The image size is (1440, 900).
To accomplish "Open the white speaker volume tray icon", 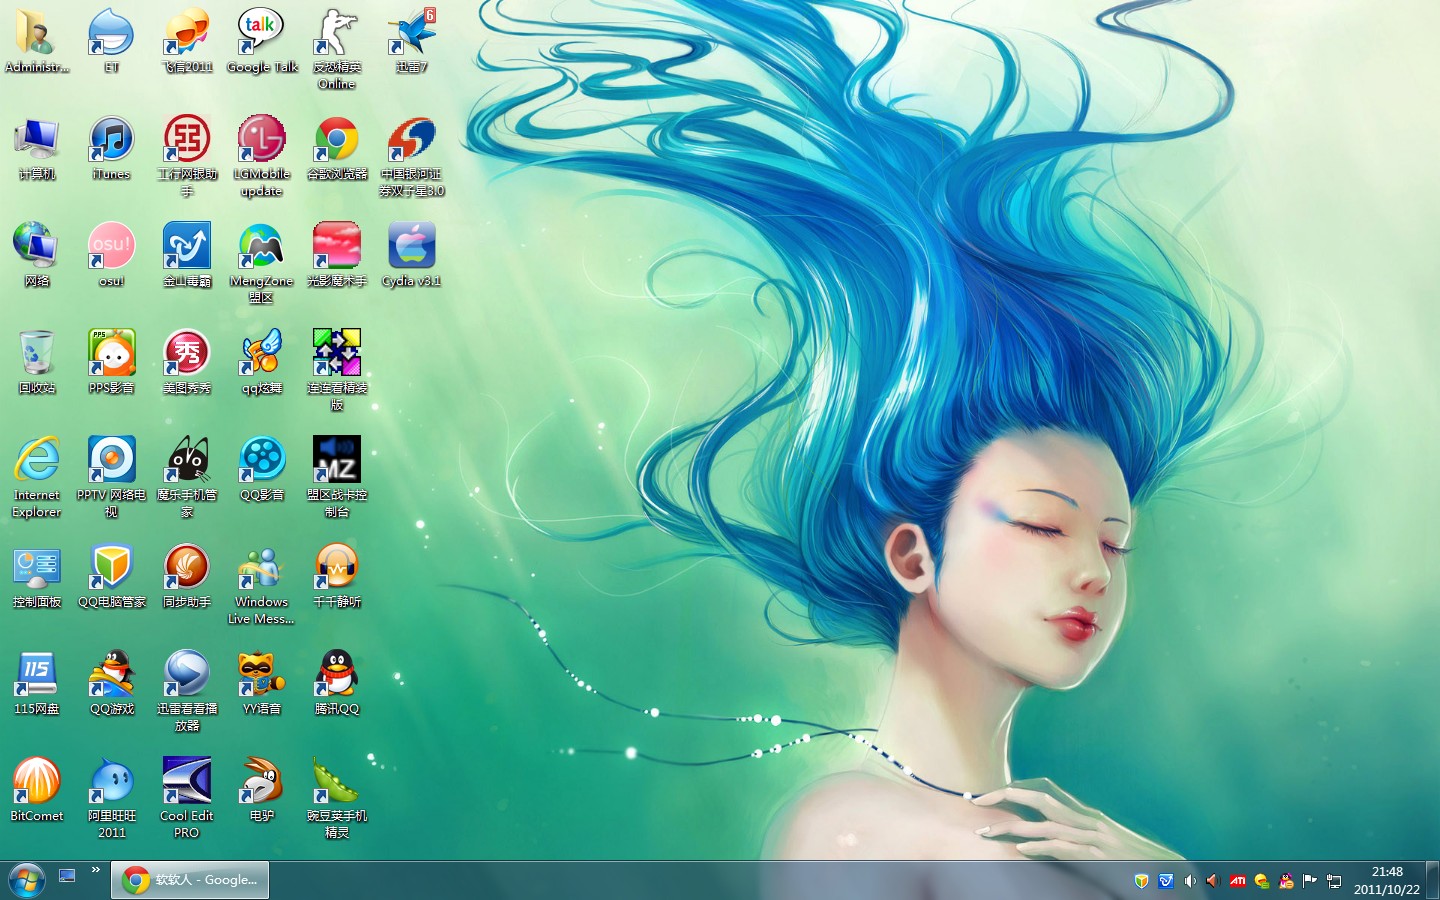I will tap(1190, 881).
